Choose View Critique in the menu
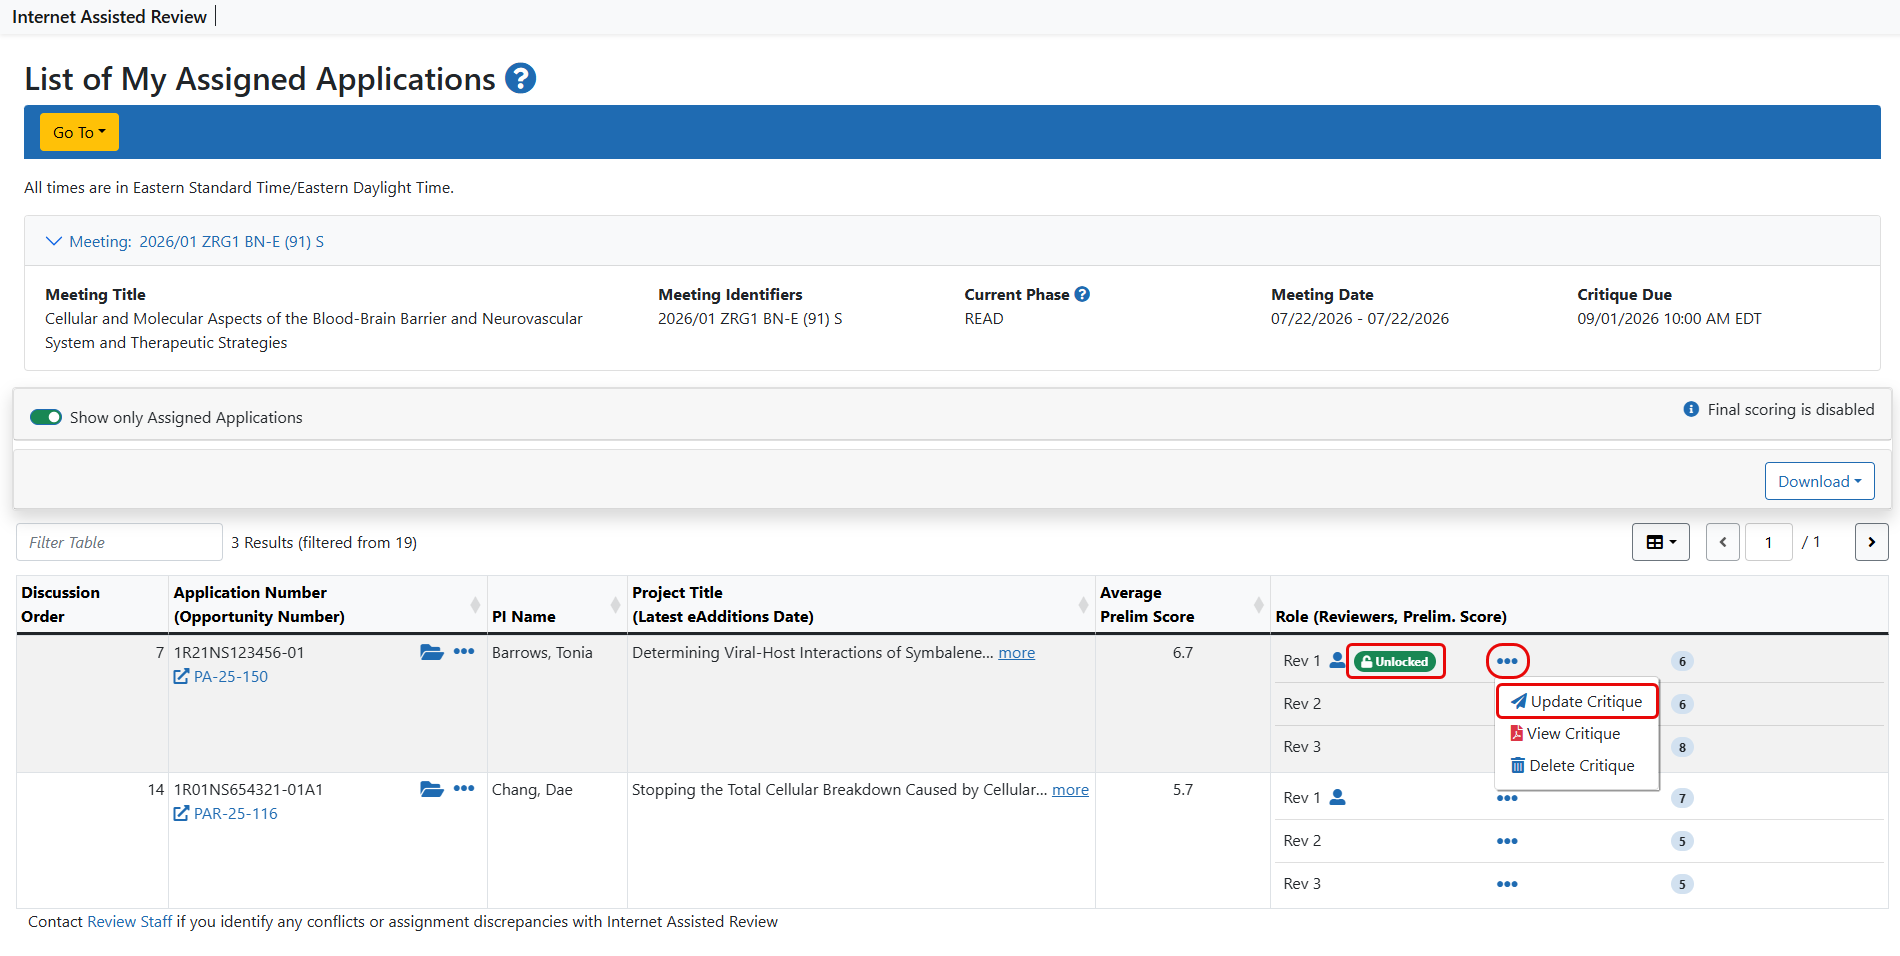This screenshot has height=956, width=1900. click(x=1566, y=733)
